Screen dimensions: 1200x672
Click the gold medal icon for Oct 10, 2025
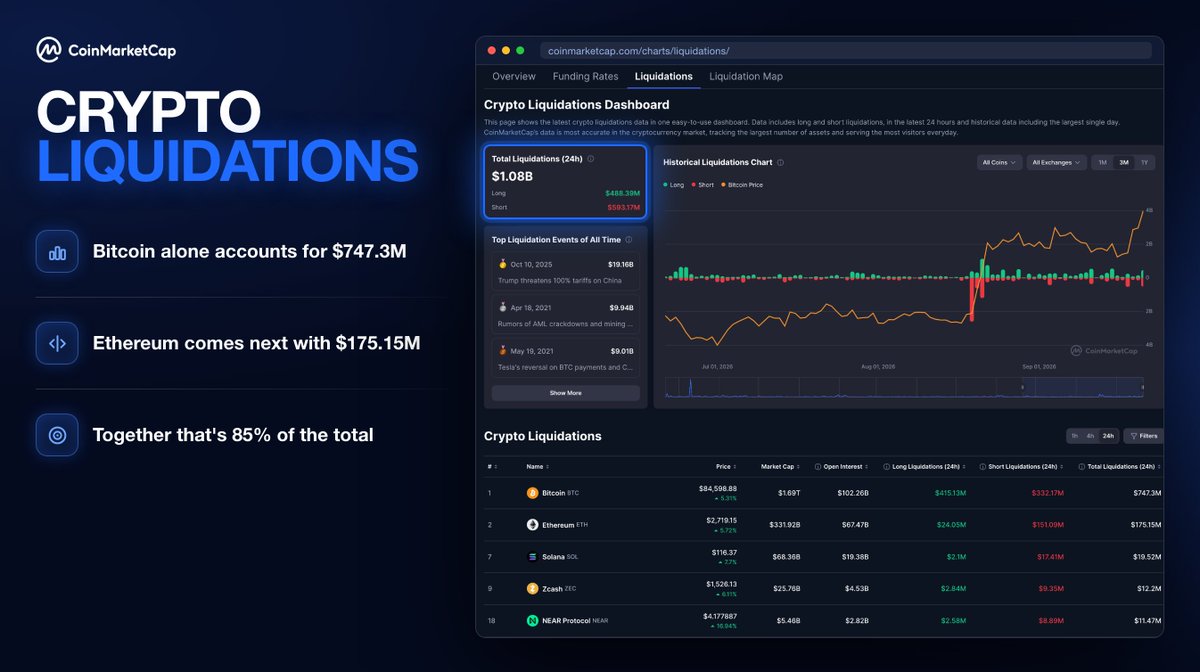click(x=502, y=265)
